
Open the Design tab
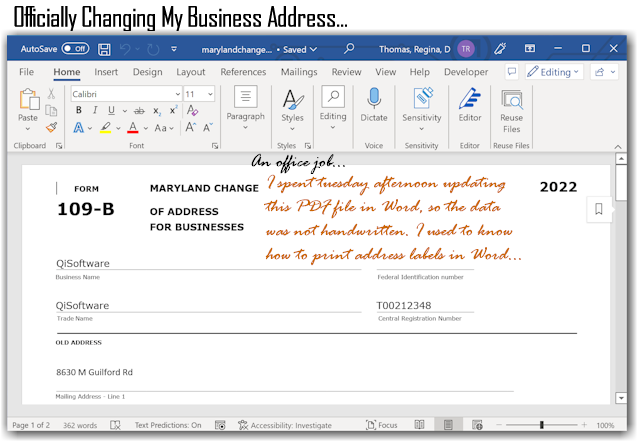(x=148, y=72)
